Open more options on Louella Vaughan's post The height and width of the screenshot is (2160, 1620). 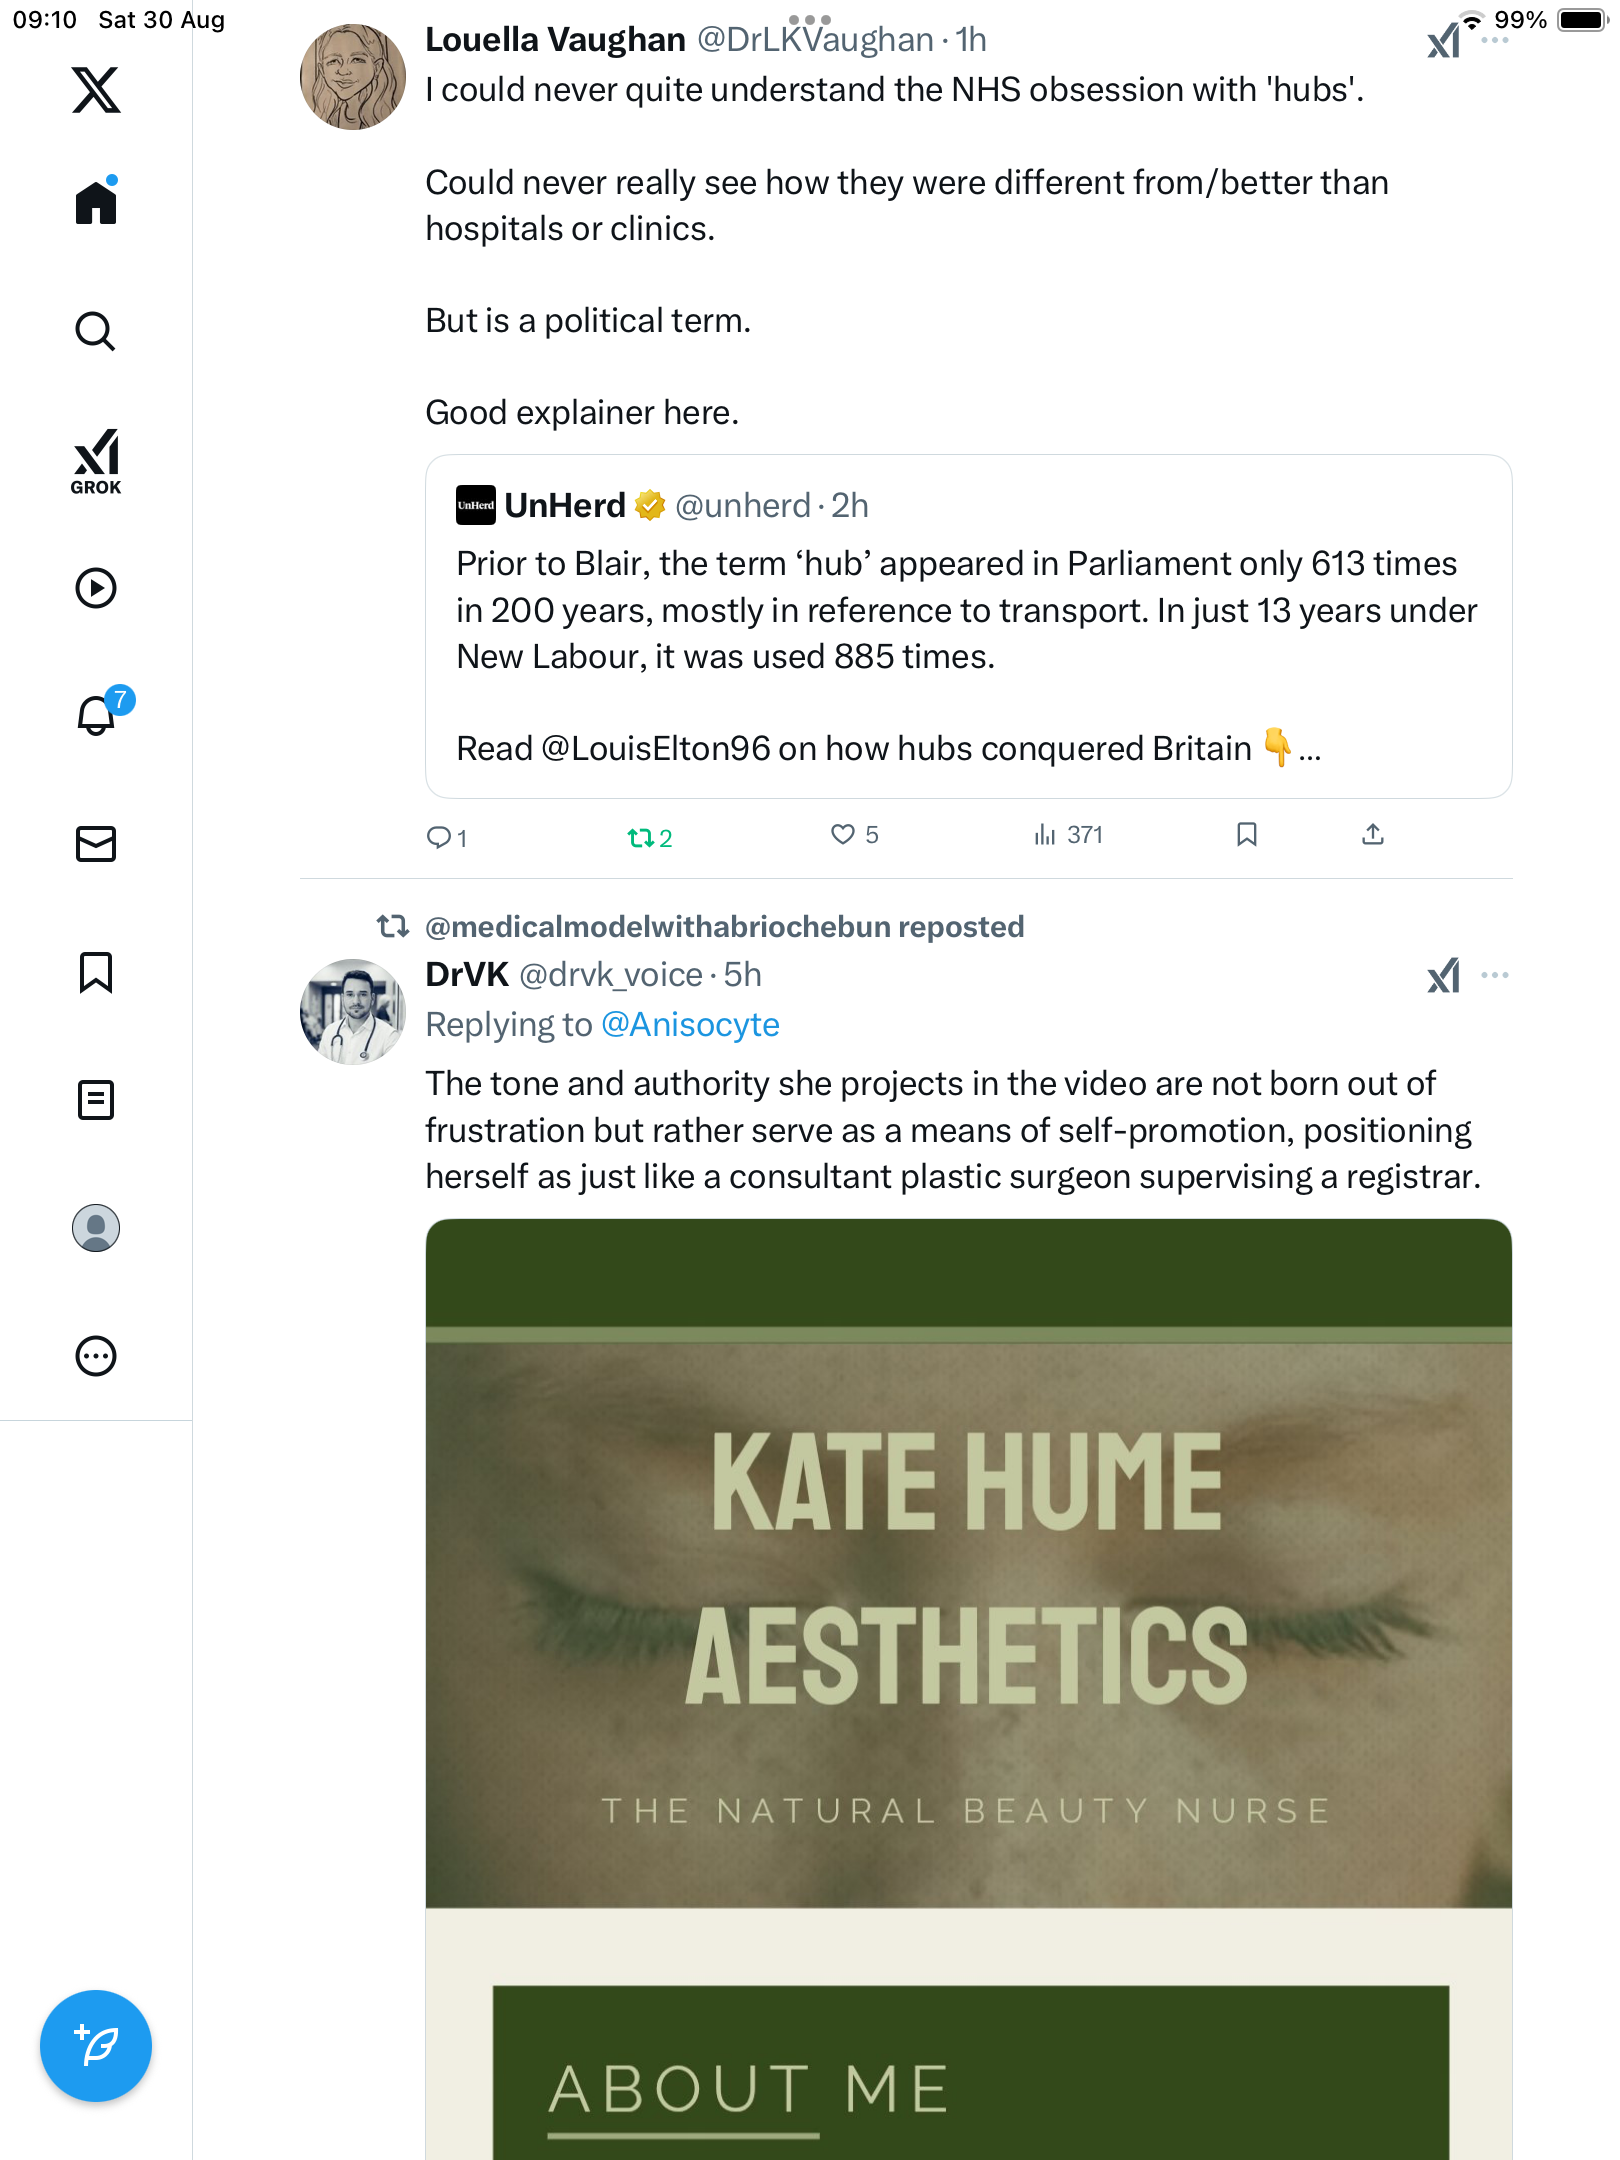(x=1495, y=41)
